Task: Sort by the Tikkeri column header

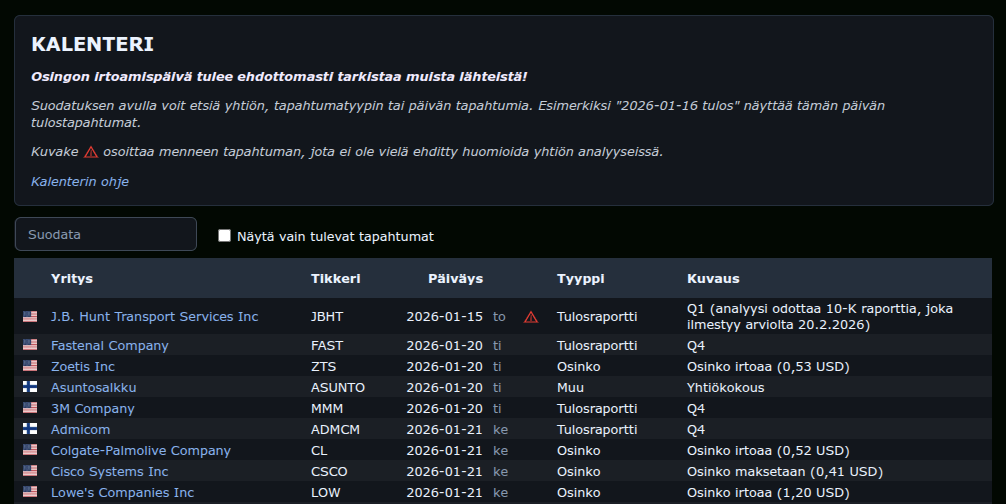Action: (x=335, y=279)
